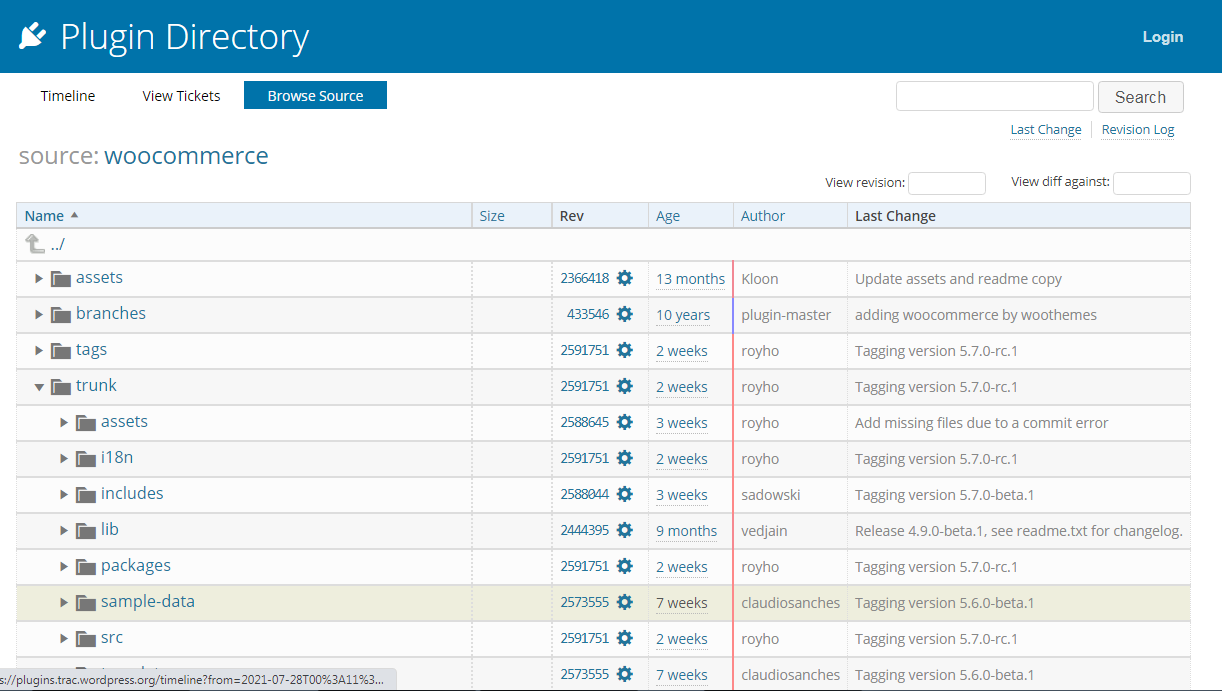Screen dimensions: 1222x691
Task: Collapse the trunk folder
Action: tap(39, 386)
